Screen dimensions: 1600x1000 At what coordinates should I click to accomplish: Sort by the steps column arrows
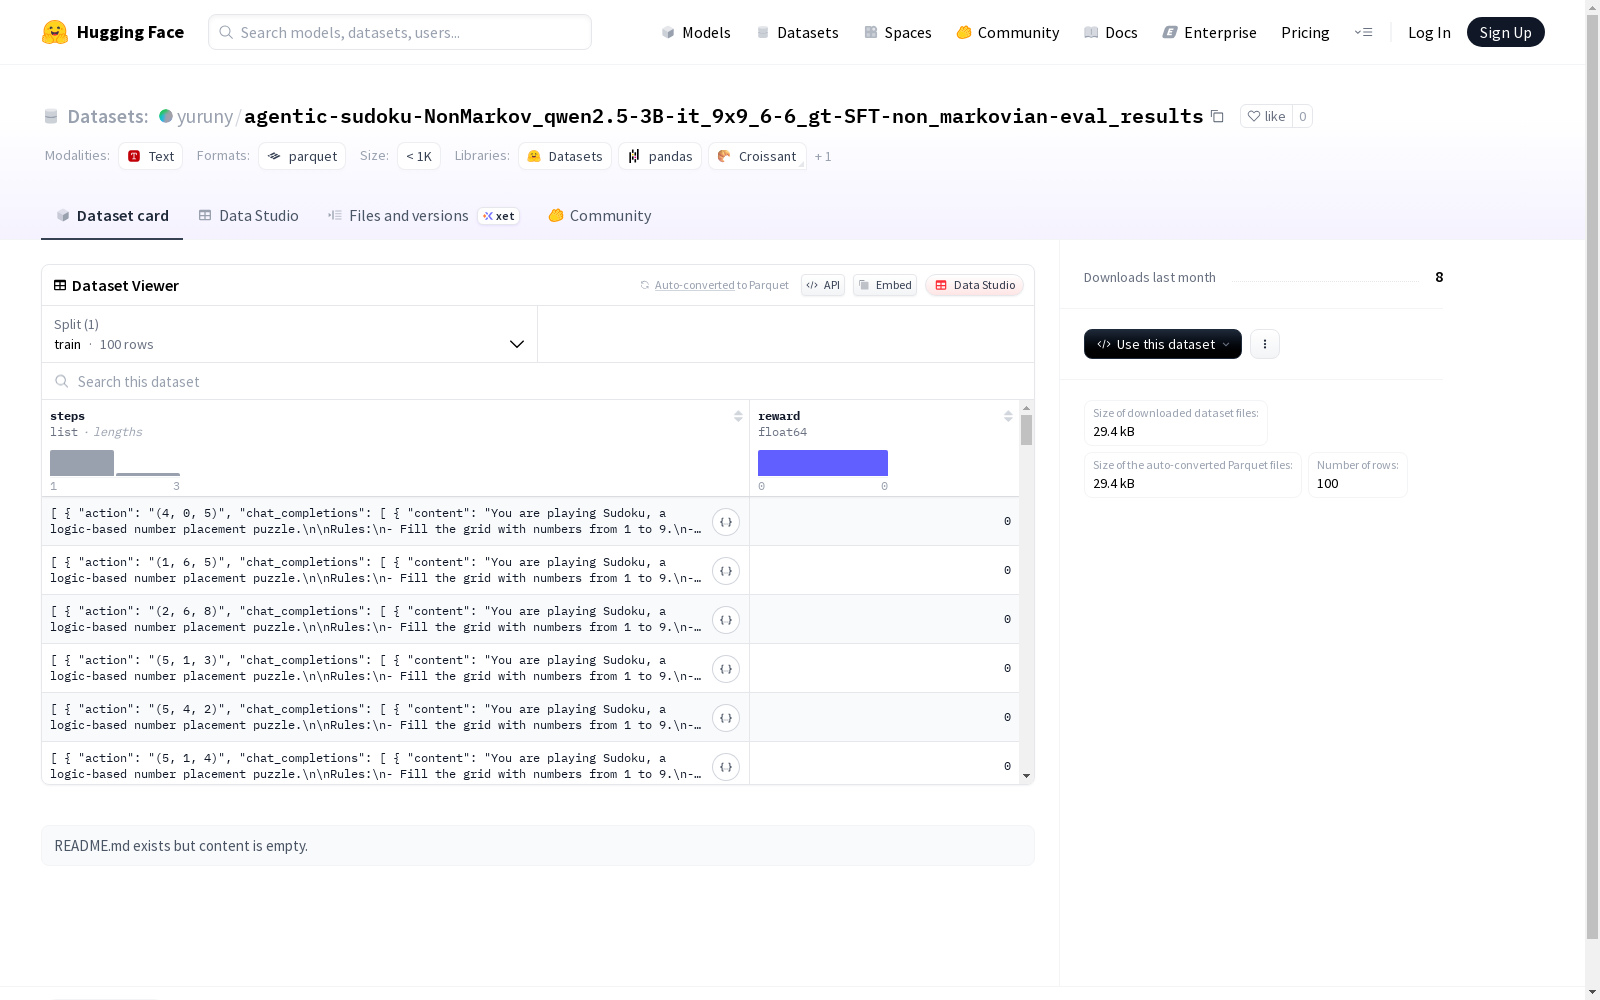(x=738, y=416)
